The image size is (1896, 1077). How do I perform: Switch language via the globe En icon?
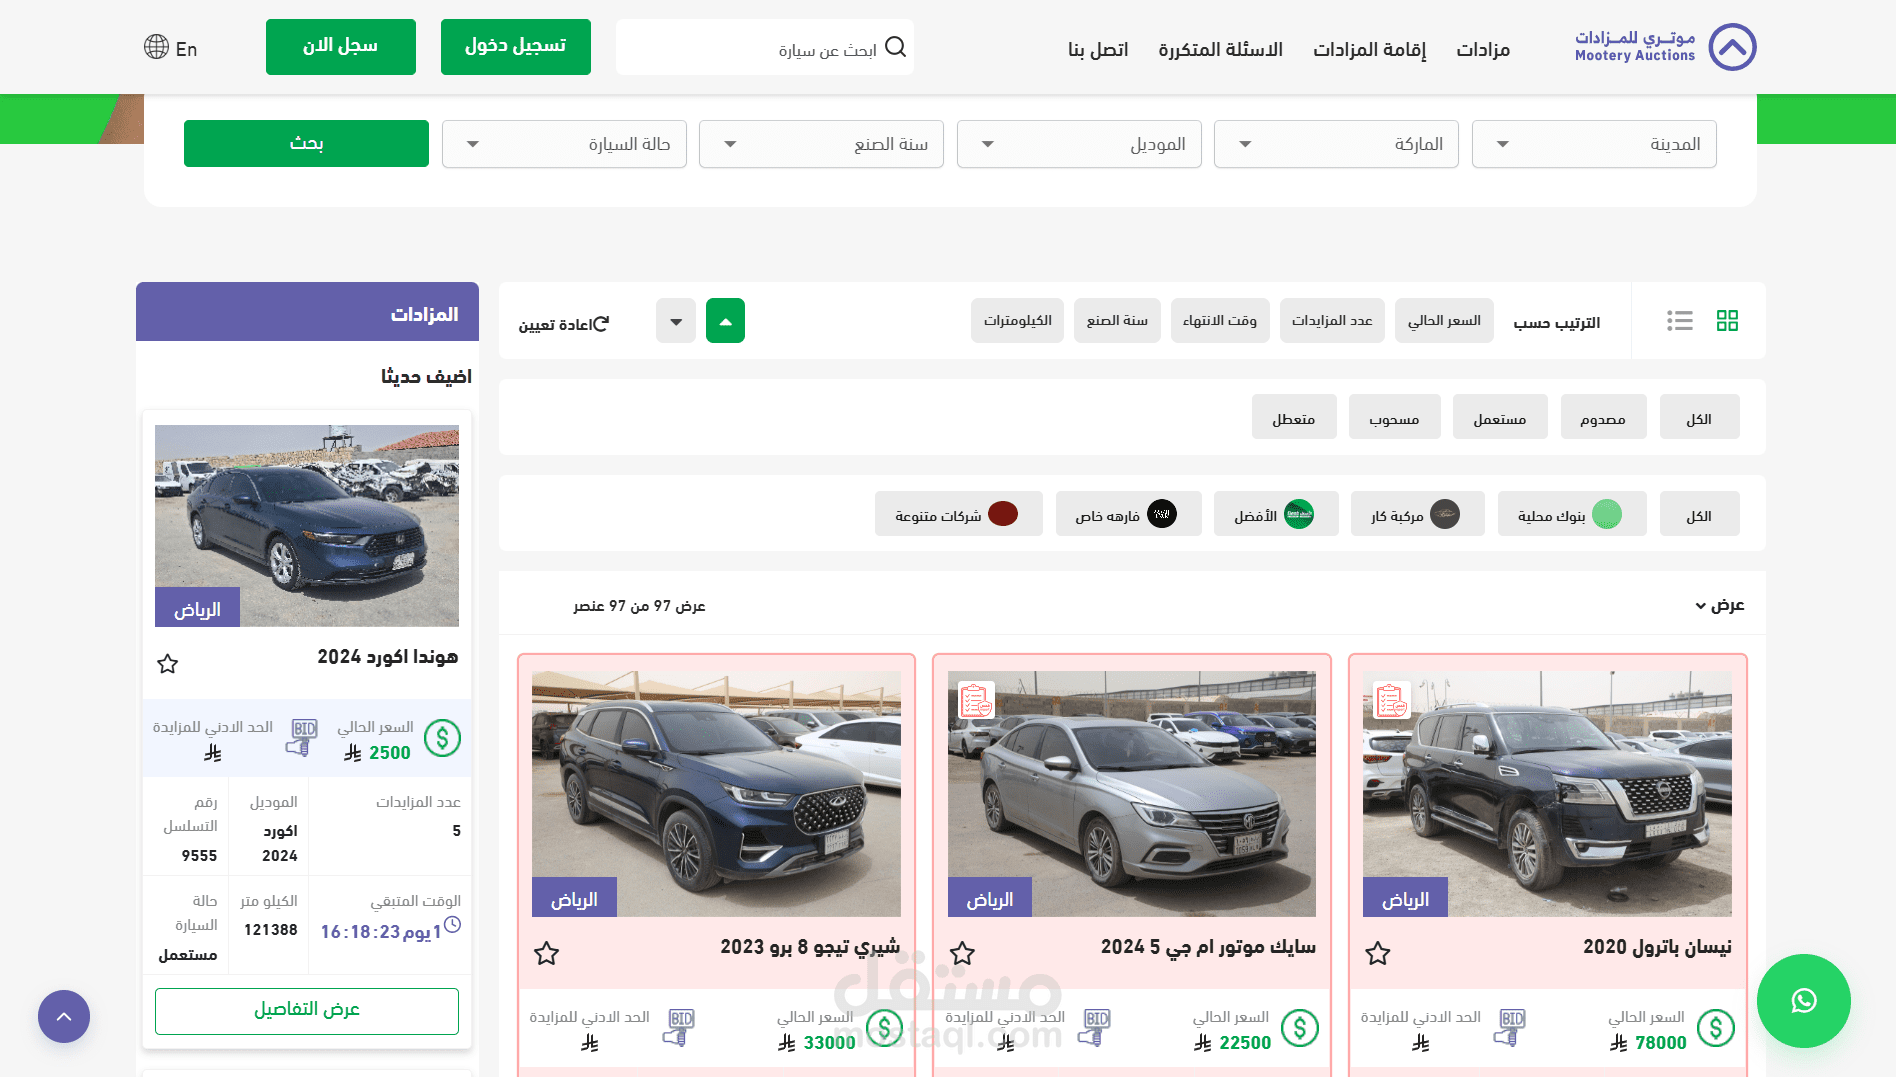coord(171,48)
